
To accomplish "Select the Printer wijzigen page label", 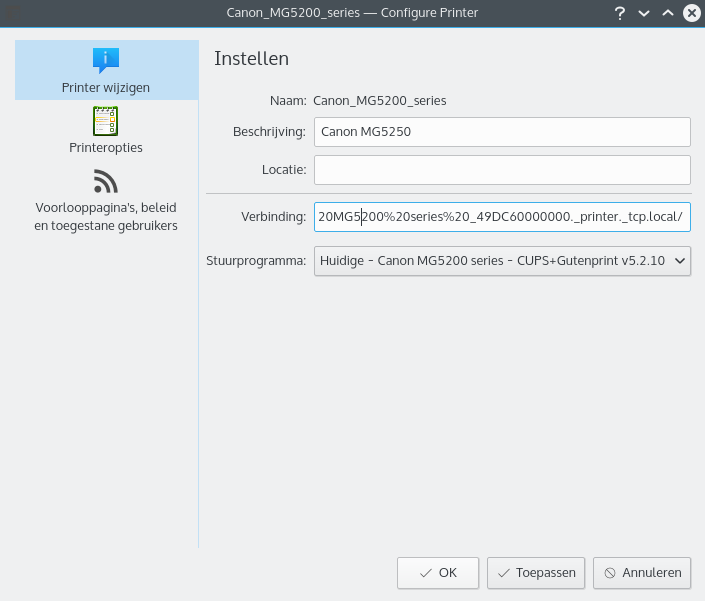I will tap(106, 87).
